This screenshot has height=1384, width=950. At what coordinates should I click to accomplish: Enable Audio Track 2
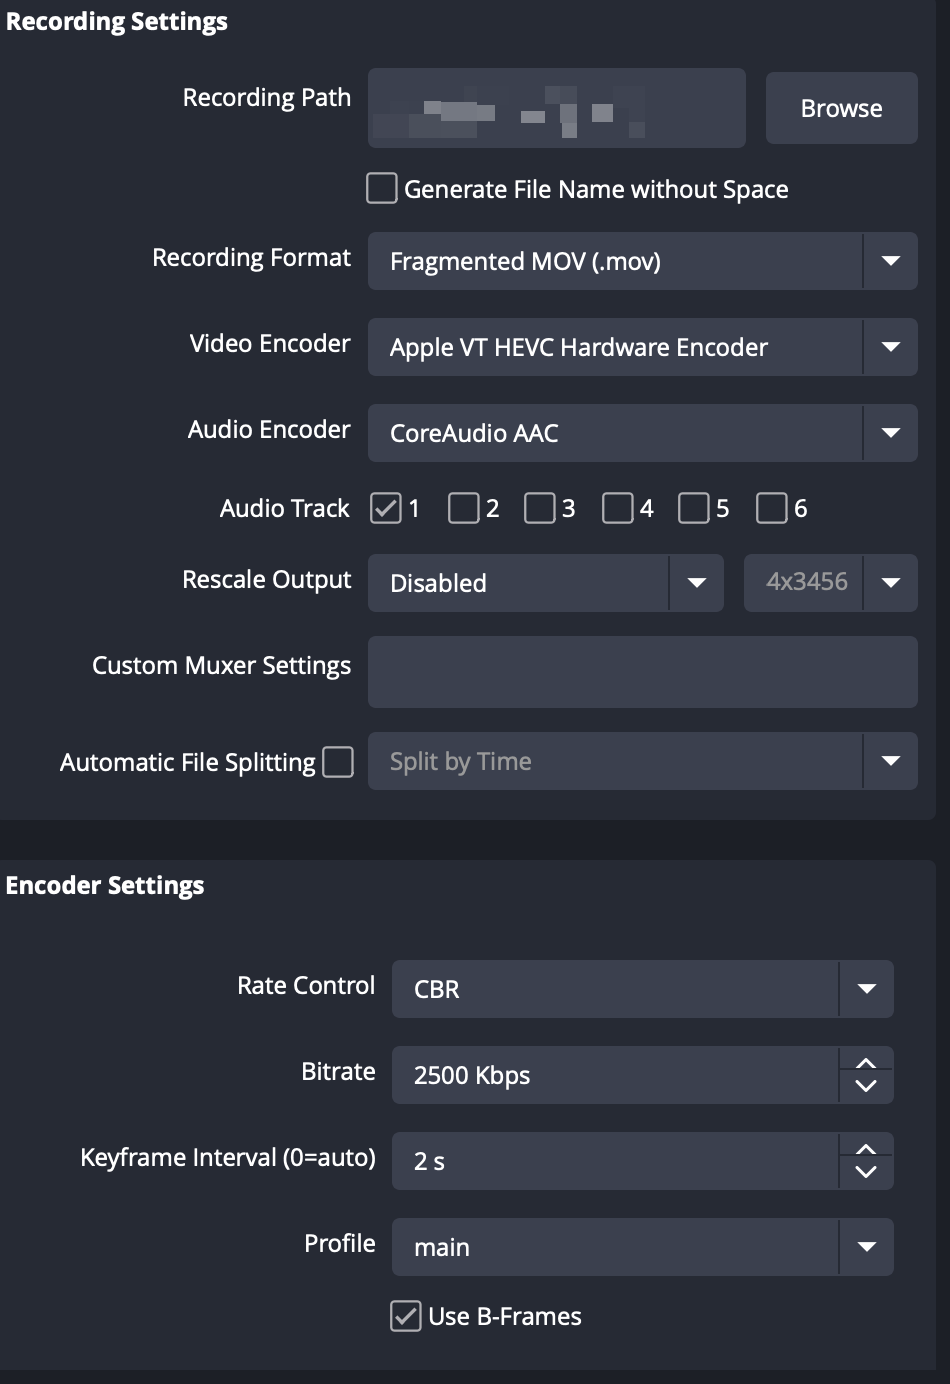click(463, 508)
